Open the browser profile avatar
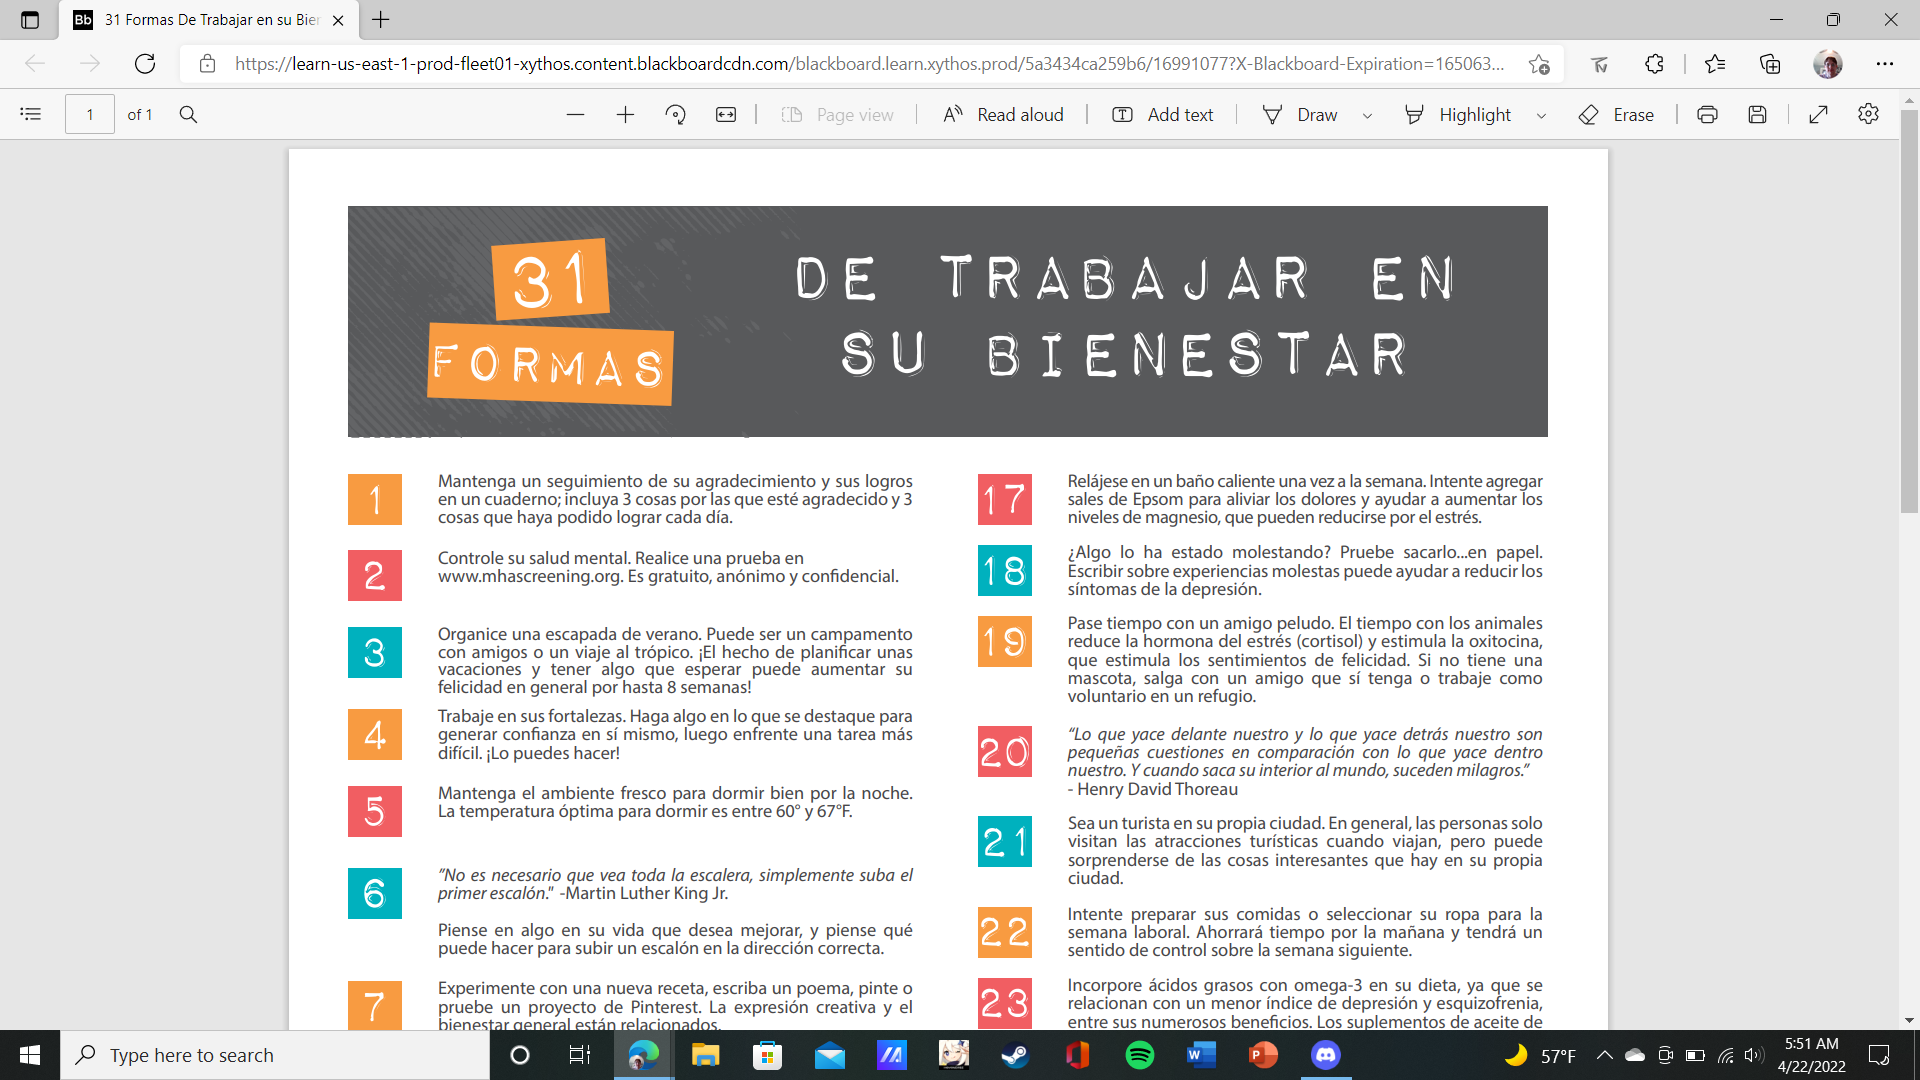This screenshot has height=1080, width=1920. [1827, 64]
